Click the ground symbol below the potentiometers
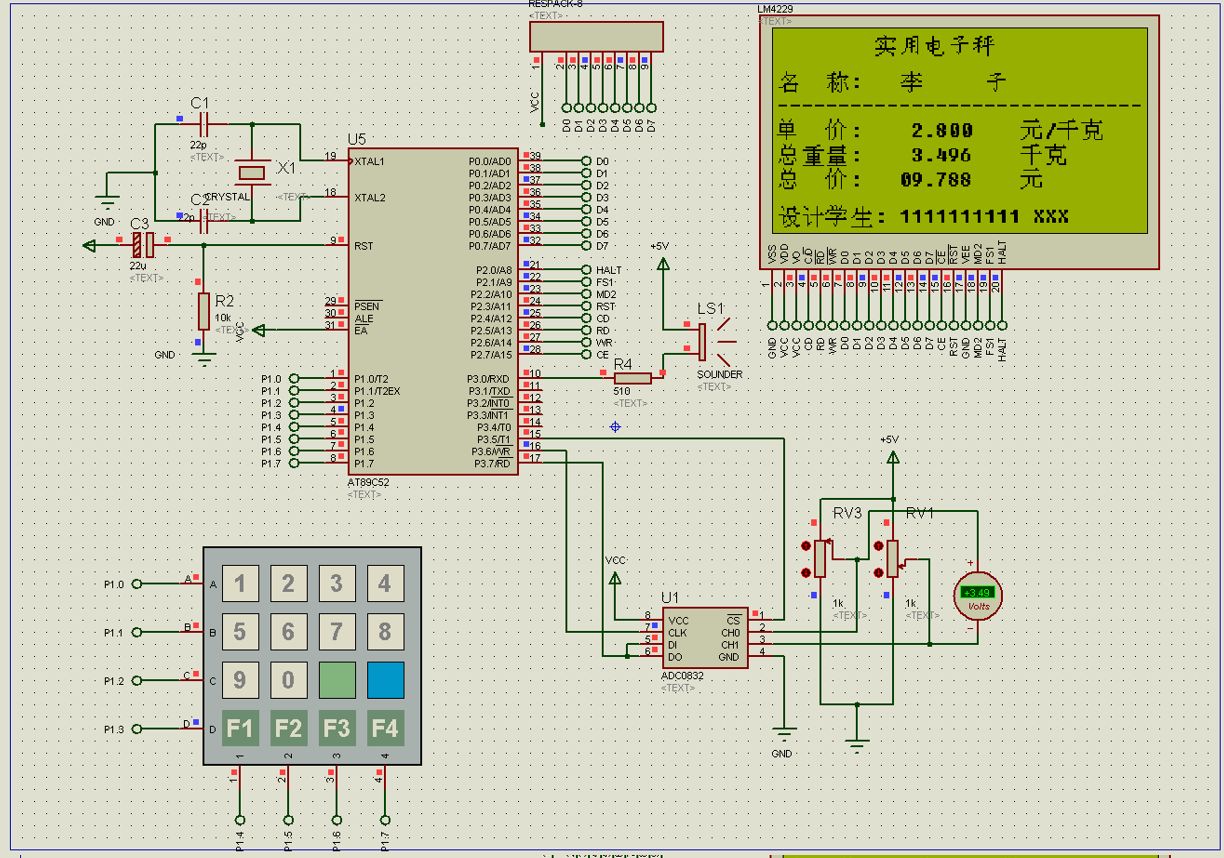 [856, 743]
